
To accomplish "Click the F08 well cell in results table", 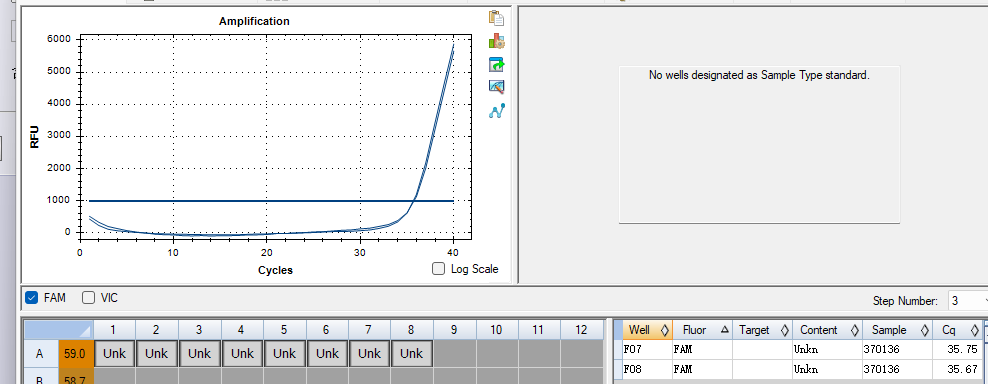I will [648, 368].
